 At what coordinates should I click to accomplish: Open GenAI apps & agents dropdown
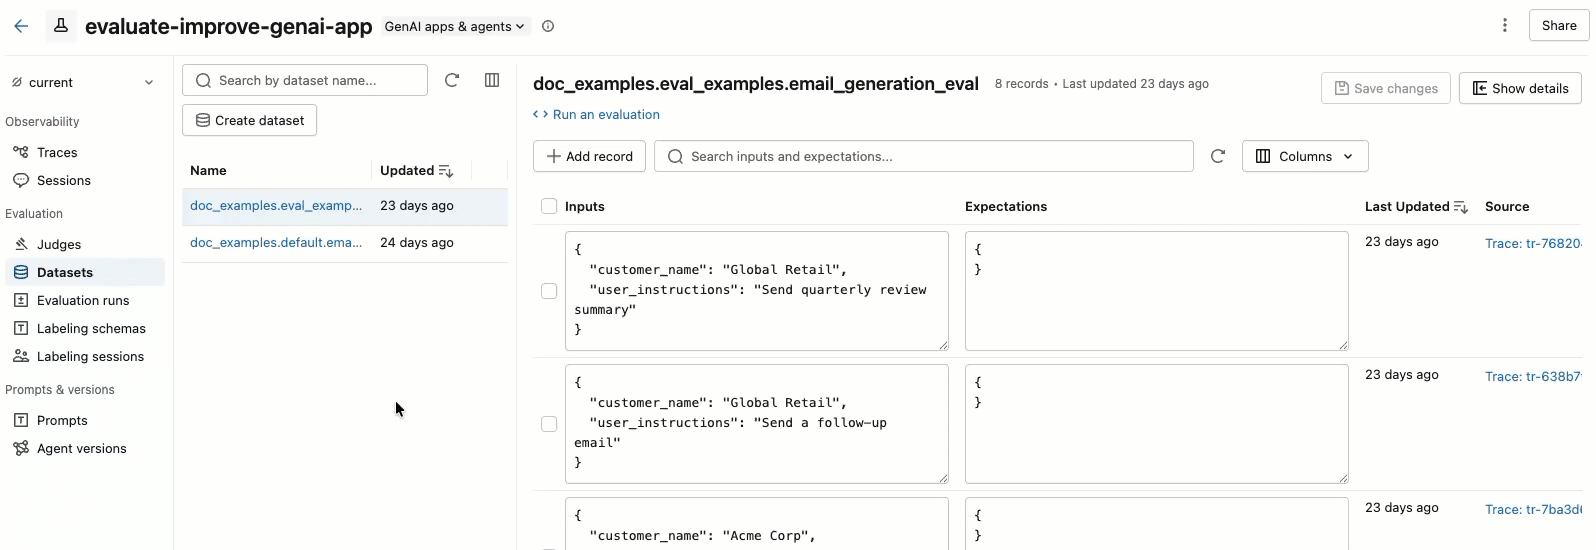(x=455, y=27)
